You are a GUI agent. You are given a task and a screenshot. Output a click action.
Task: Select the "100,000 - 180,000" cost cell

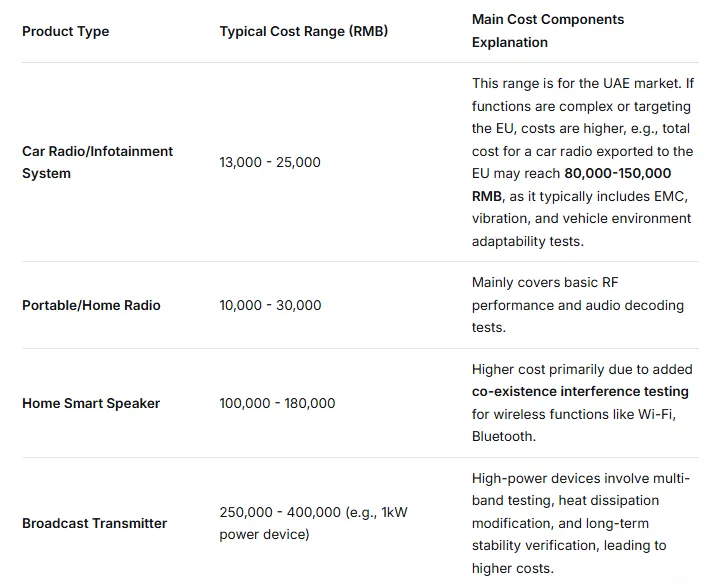tap(277, 403)
